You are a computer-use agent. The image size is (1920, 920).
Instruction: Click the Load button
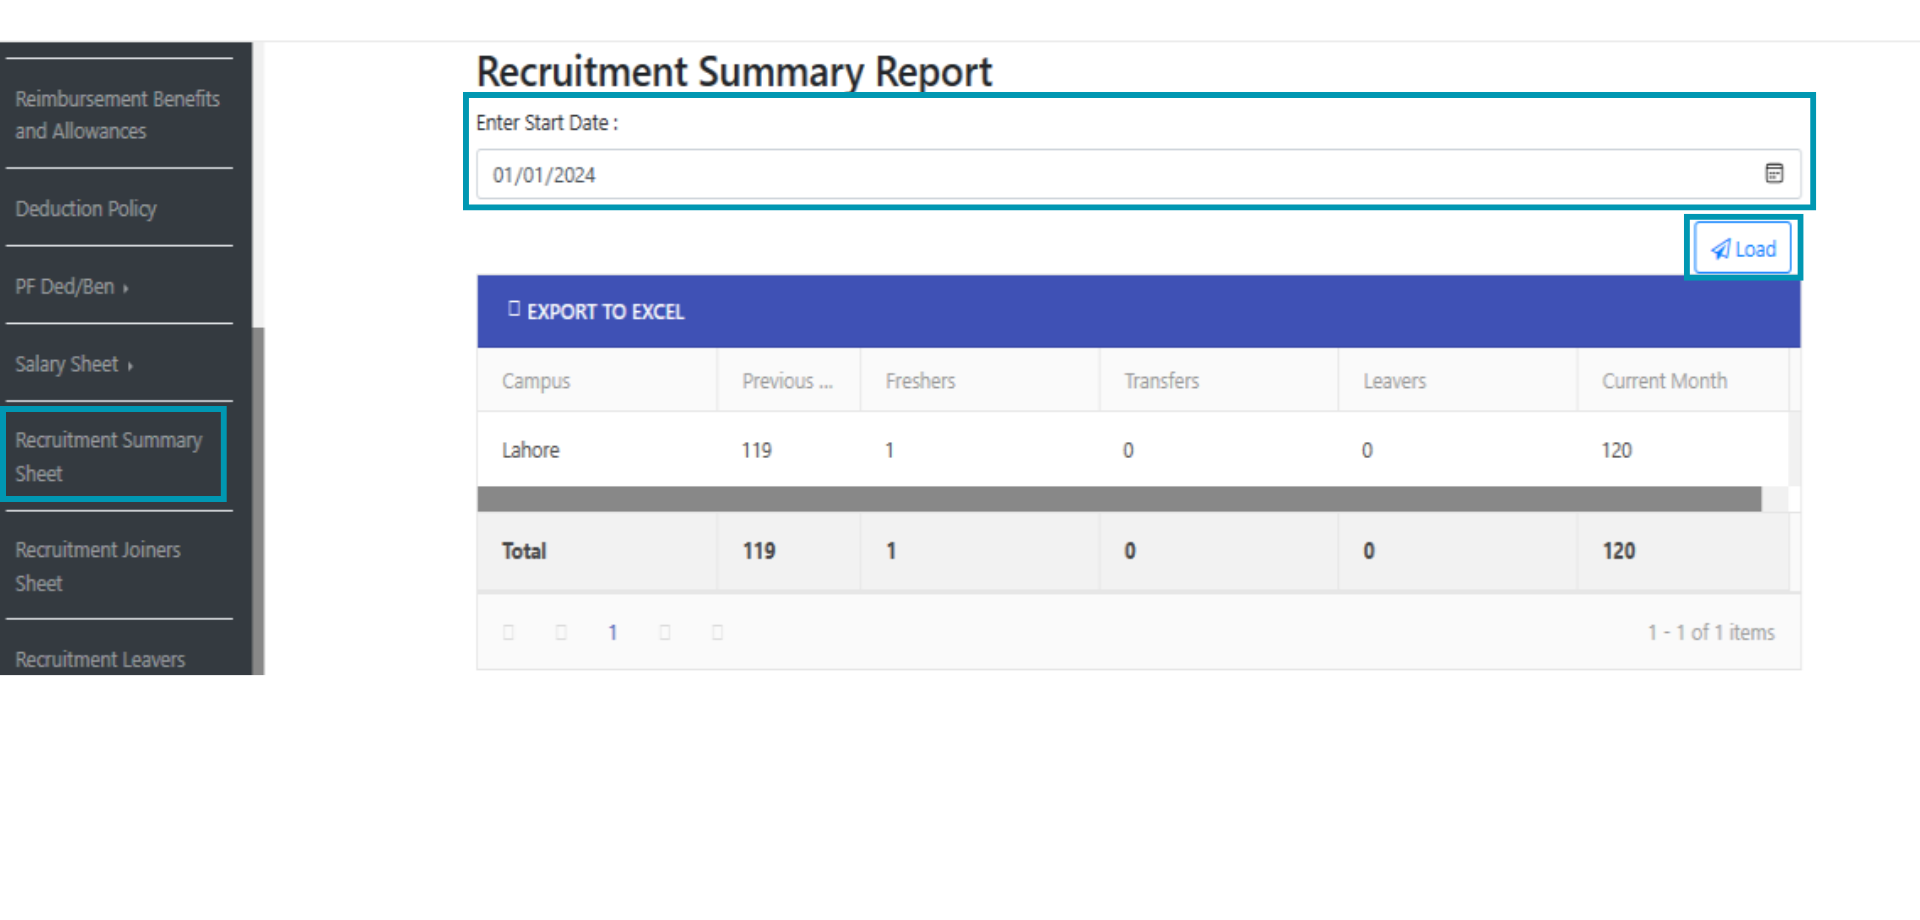pos(1743,248)
